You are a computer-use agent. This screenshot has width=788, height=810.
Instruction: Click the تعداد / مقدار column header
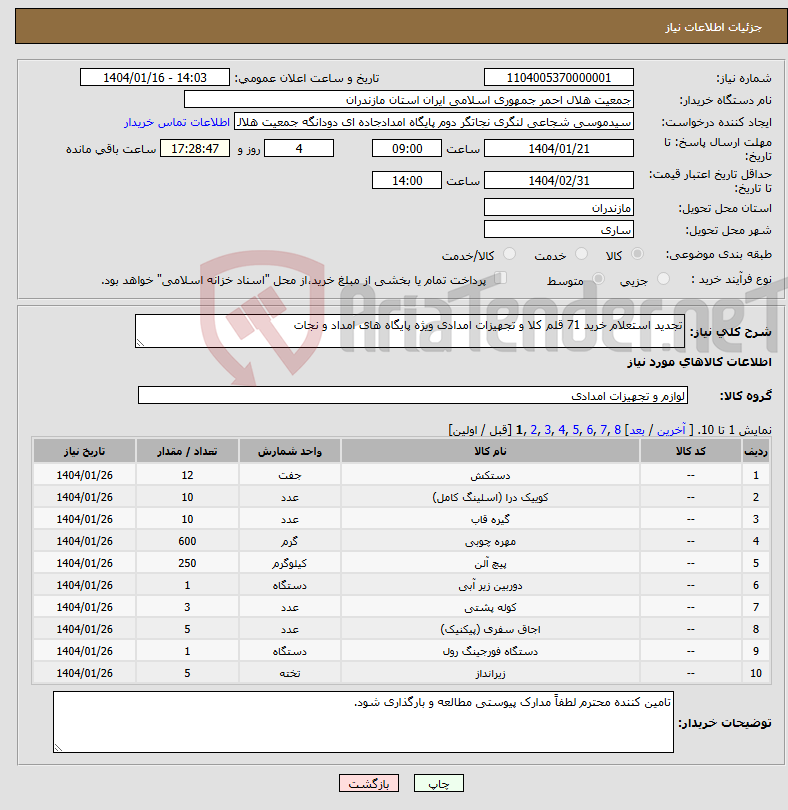point(187,451)
